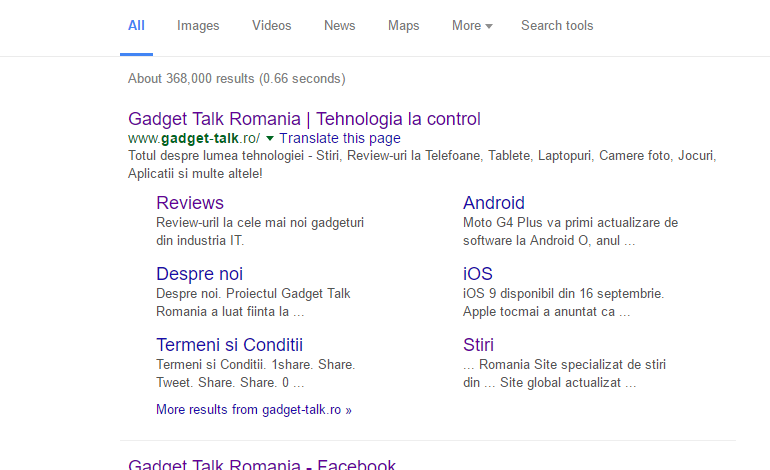Screen dimensions: 770x470
Task: Open the Videos search tab
Action: tap(272, 26)
